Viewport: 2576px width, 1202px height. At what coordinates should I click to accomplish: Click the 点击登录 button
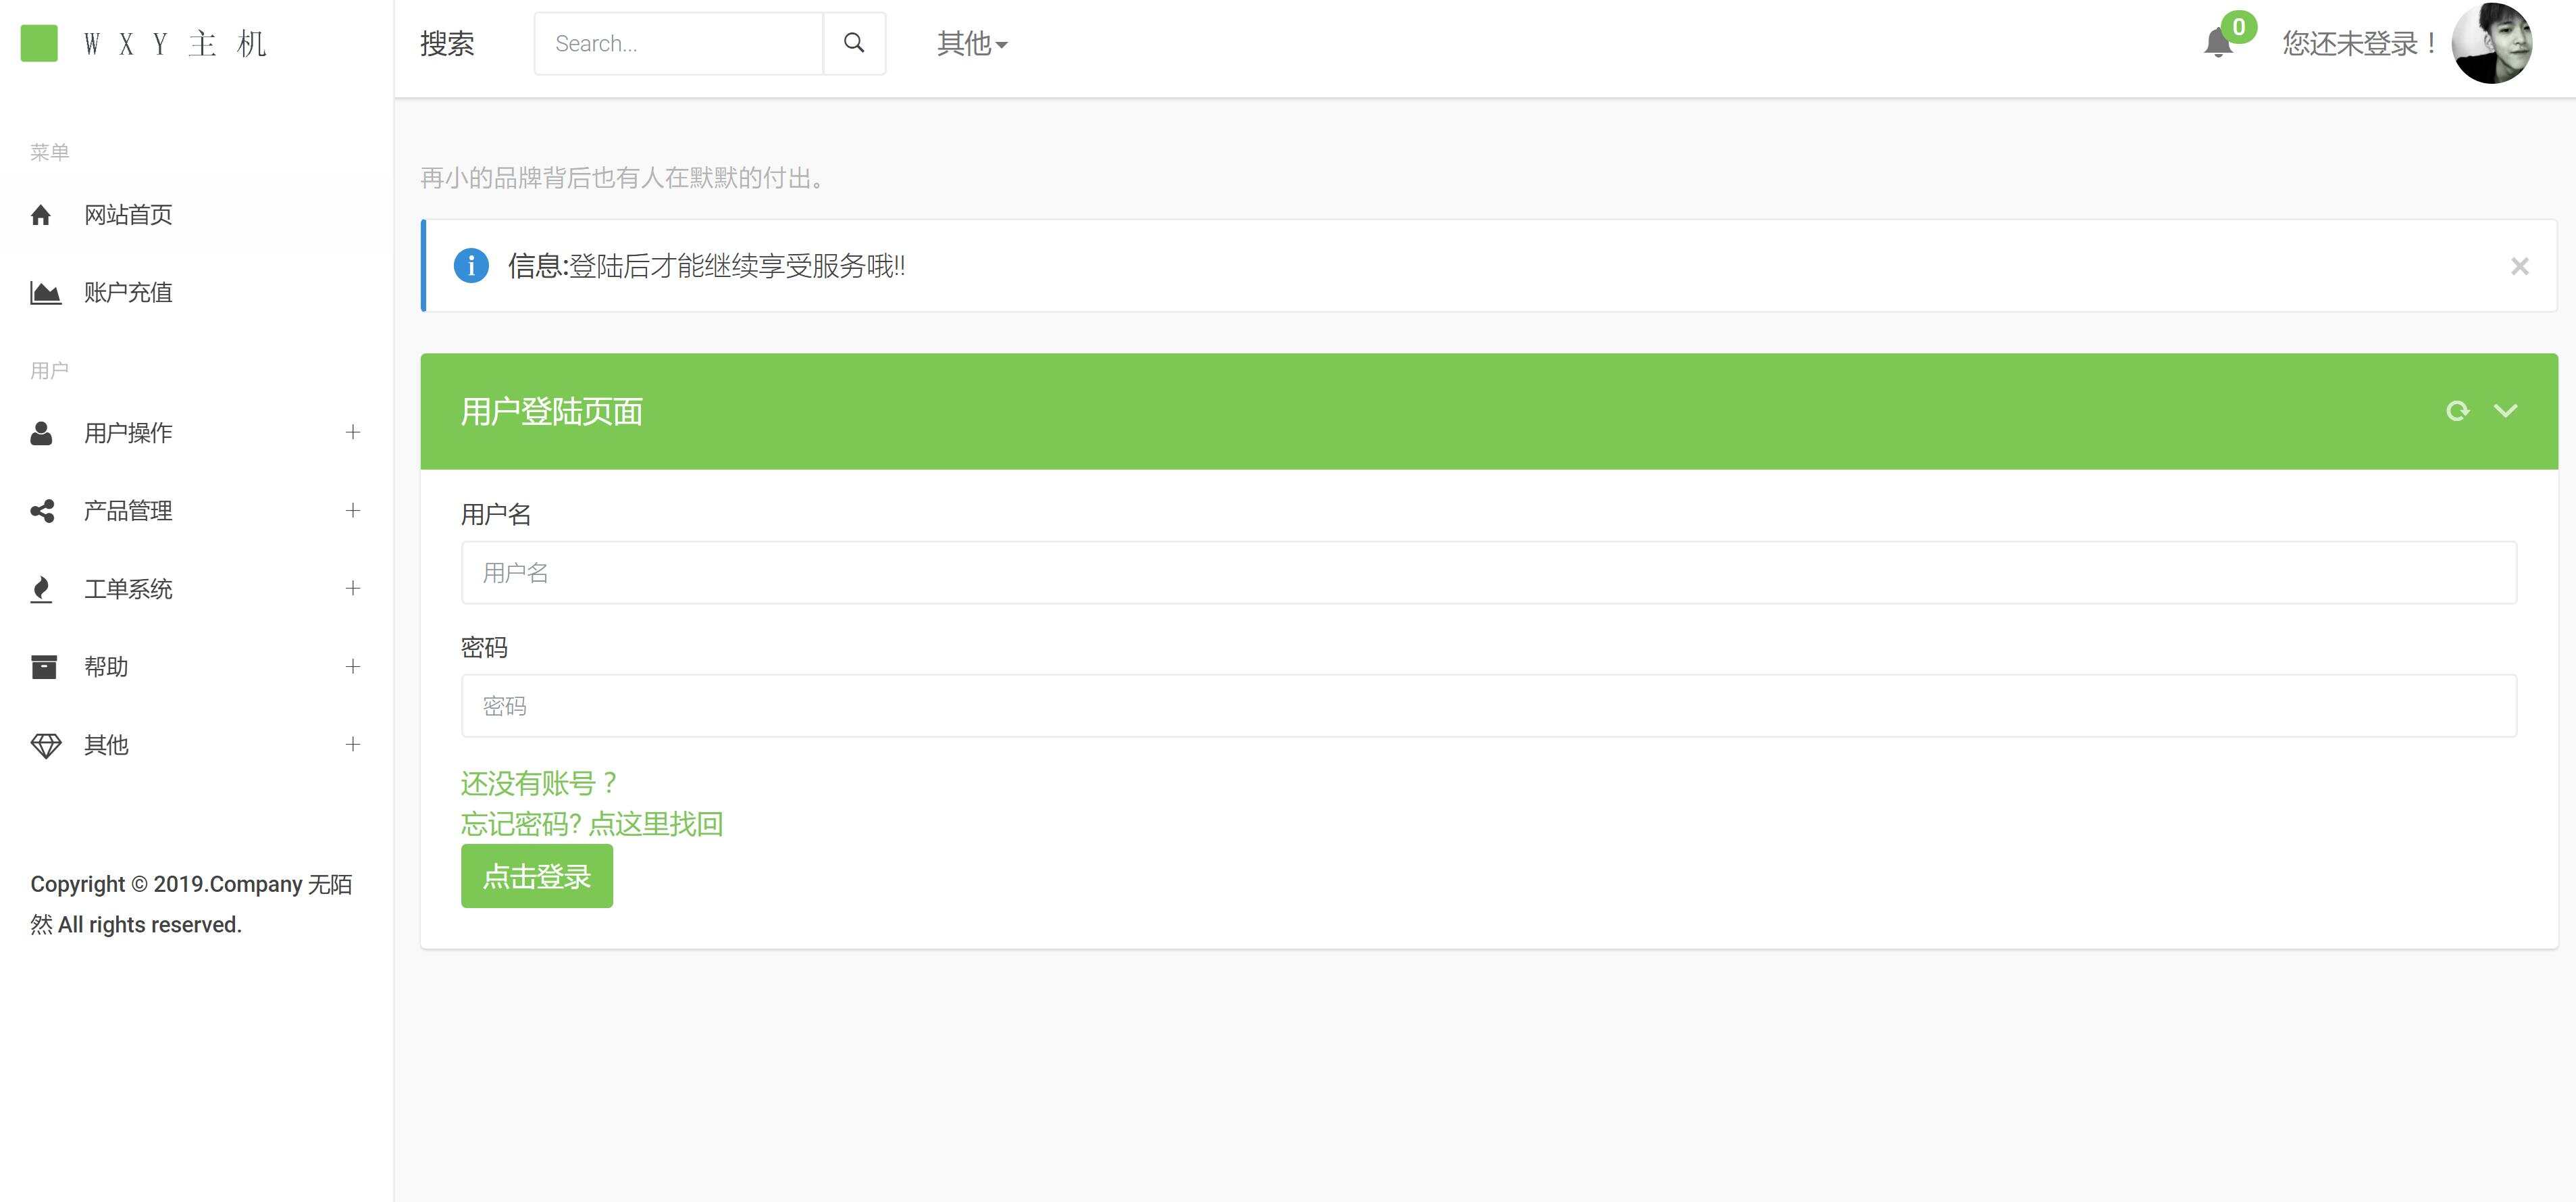tap(536, 876)
